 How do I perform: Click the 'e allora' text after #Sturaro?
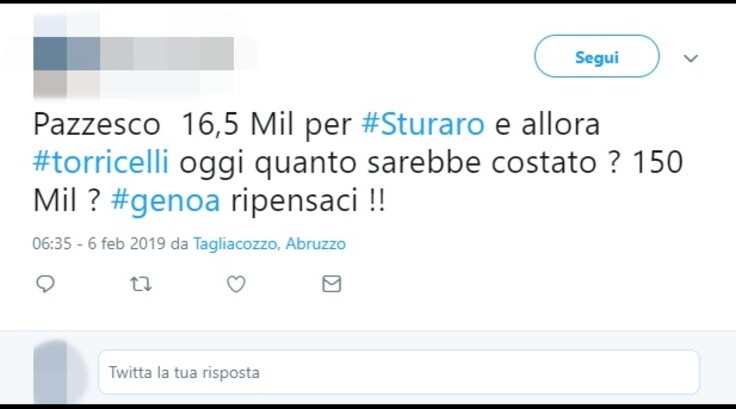[x=547, y=124]
